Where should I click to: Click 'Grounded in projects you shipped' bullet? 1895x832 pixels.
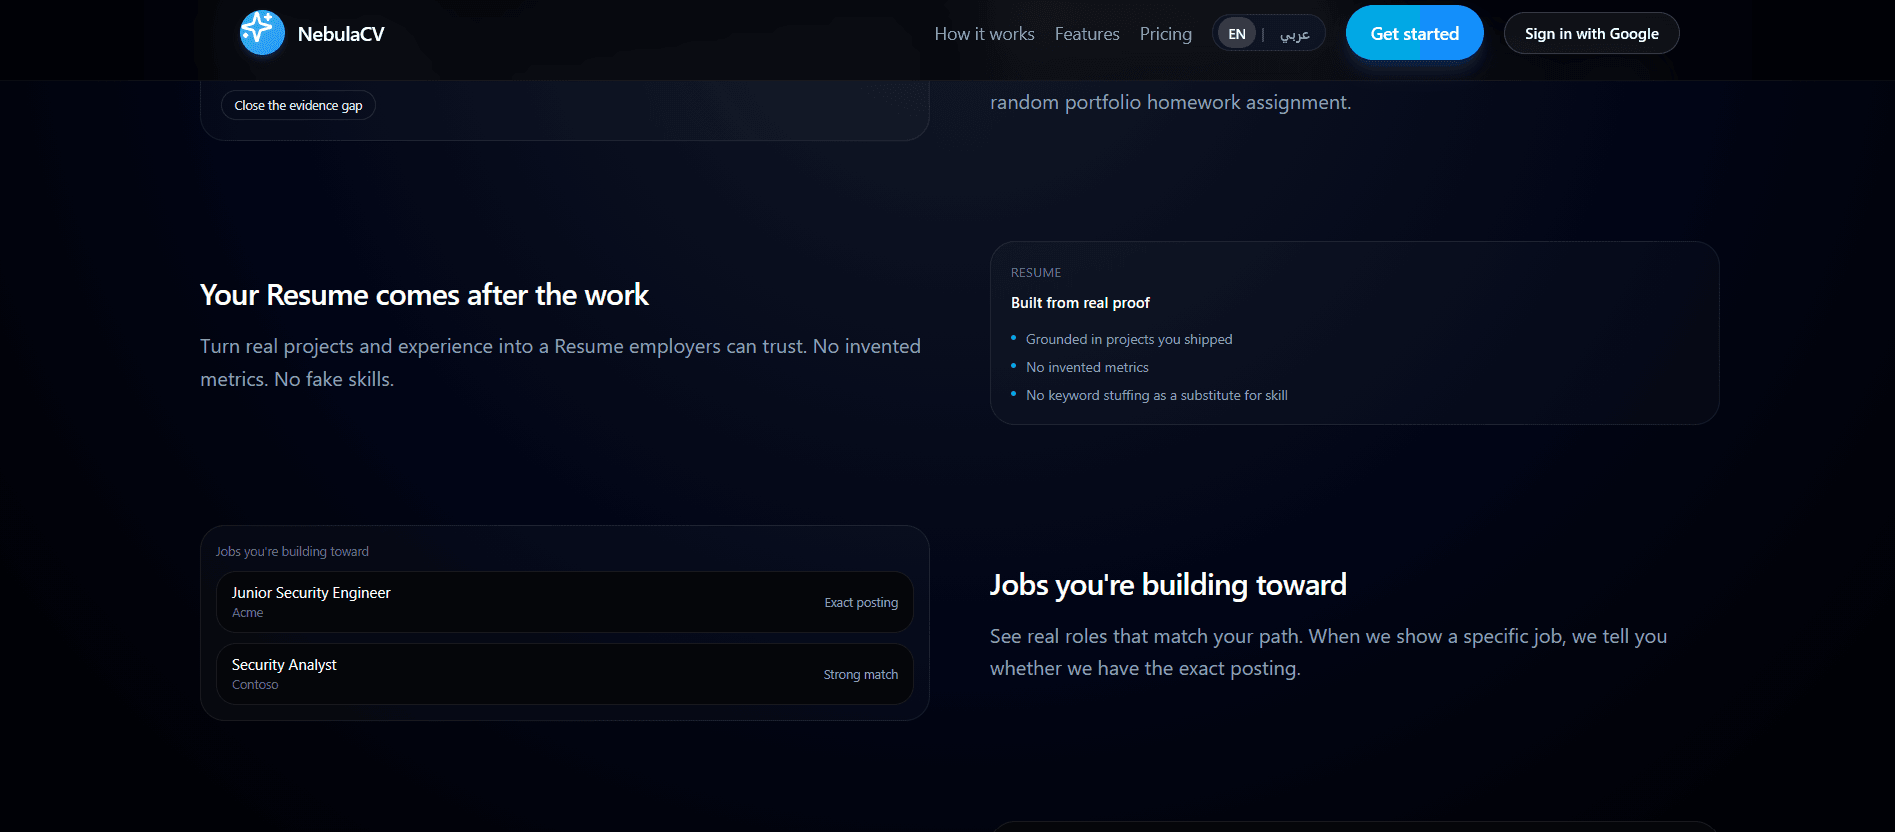[1129, 340]
